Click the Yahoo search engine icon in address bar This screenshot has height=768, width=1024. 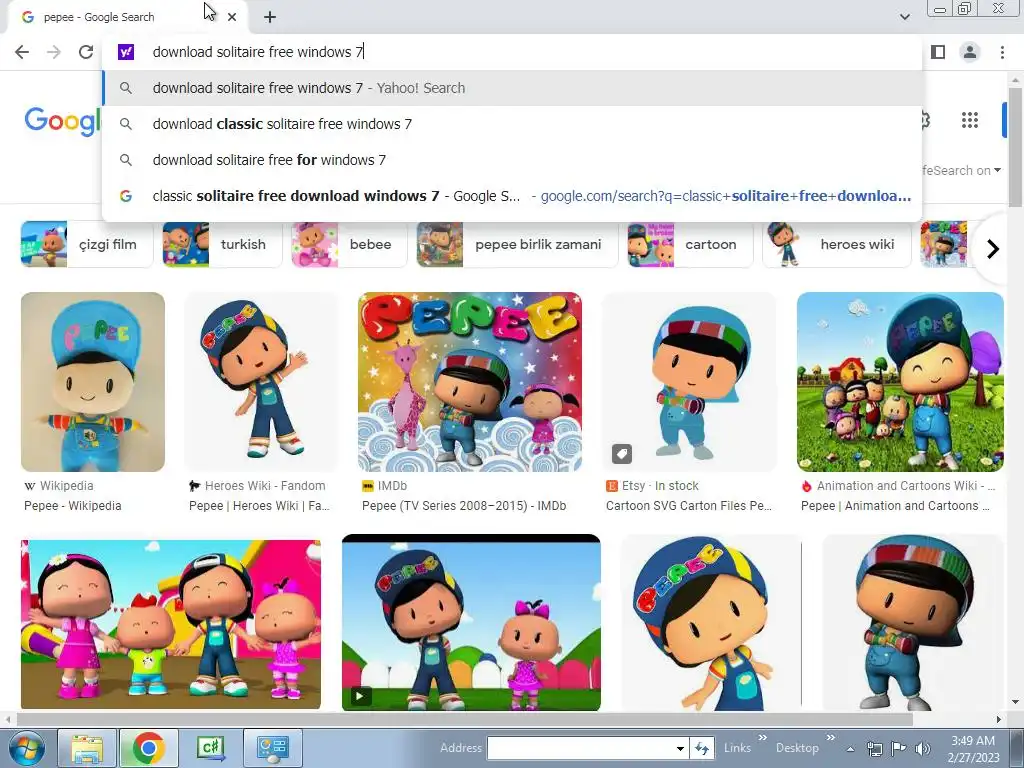[x=125, y=52]
